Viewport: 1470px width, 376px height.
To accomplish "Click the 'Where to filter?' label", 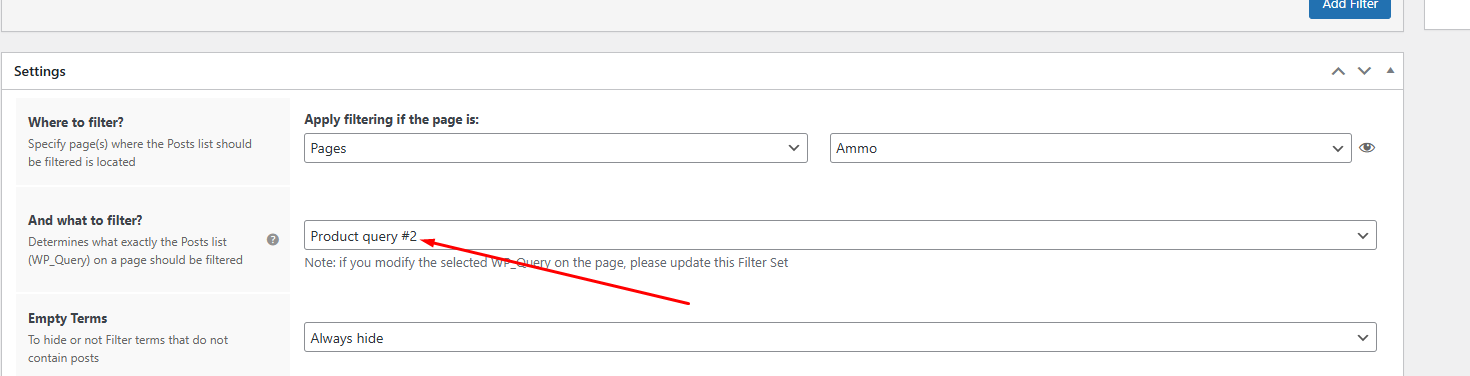I will (76, 122).
